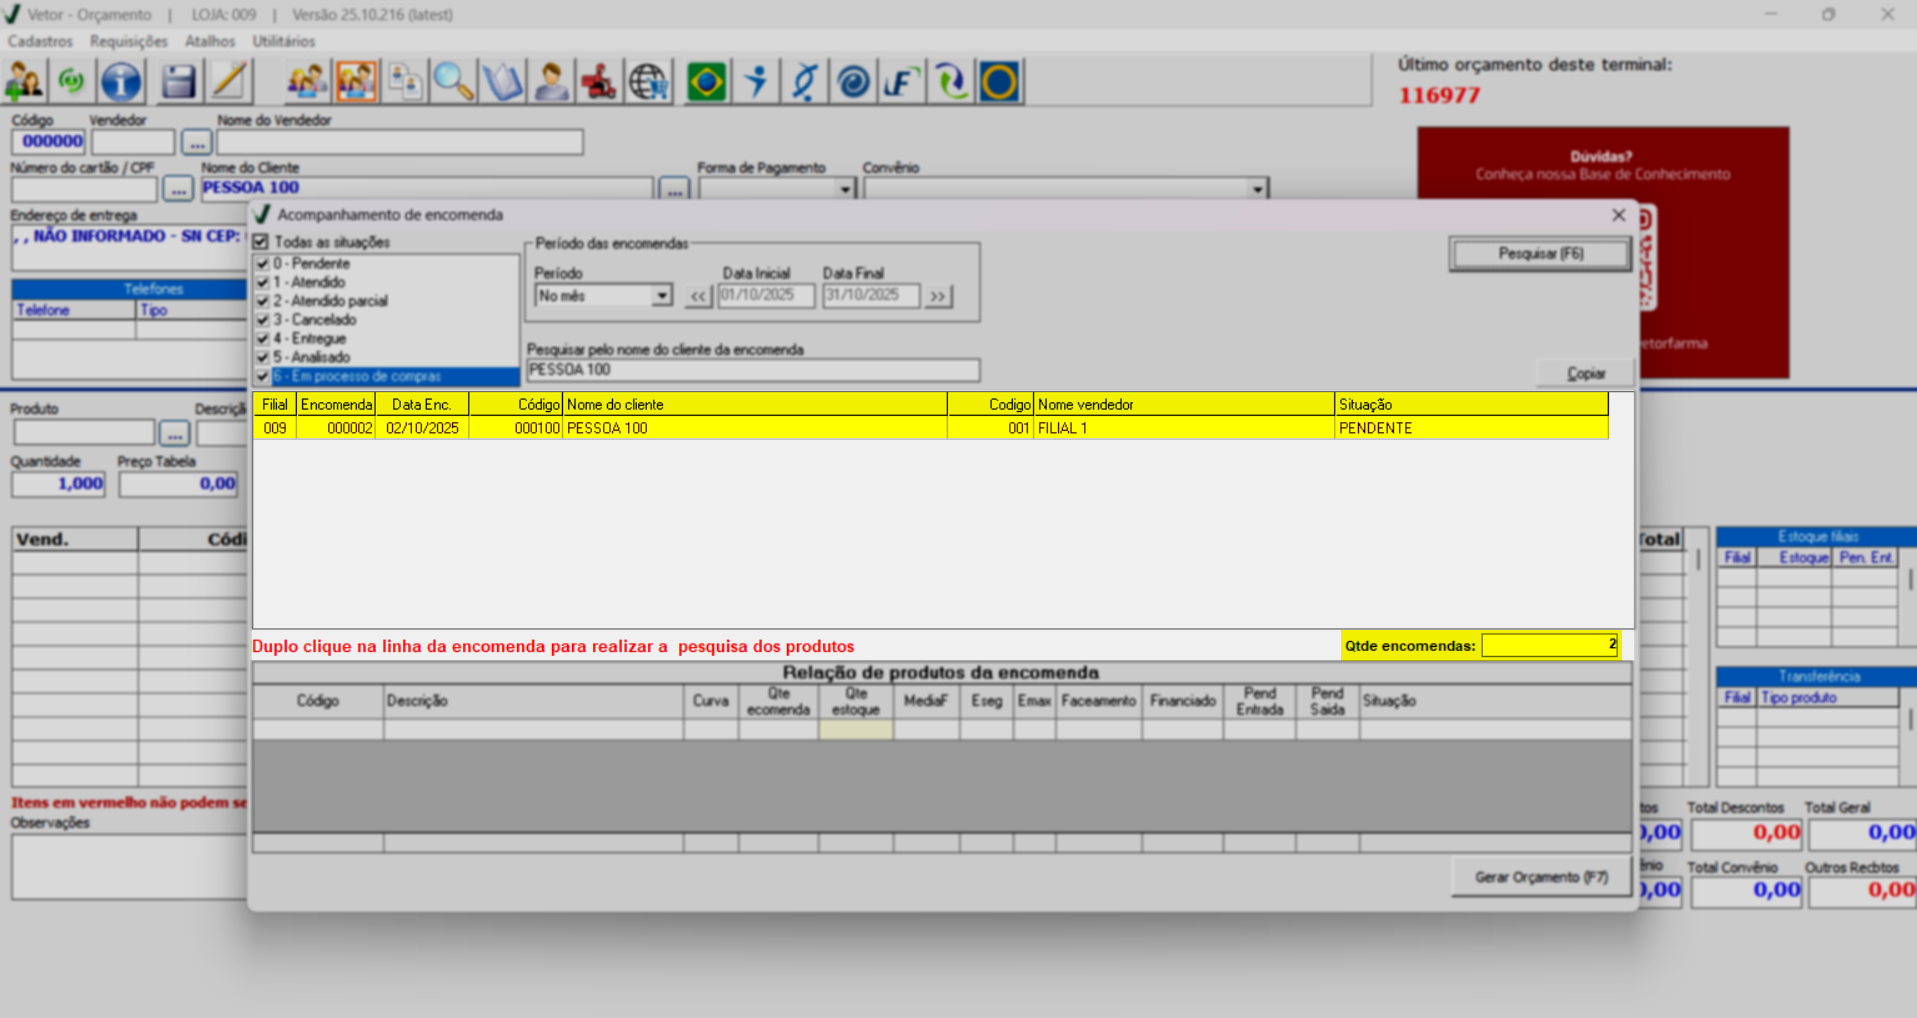Open the Período dropdown showing 'No mês'
The image size is (1917, 1018).
(661, 296)
